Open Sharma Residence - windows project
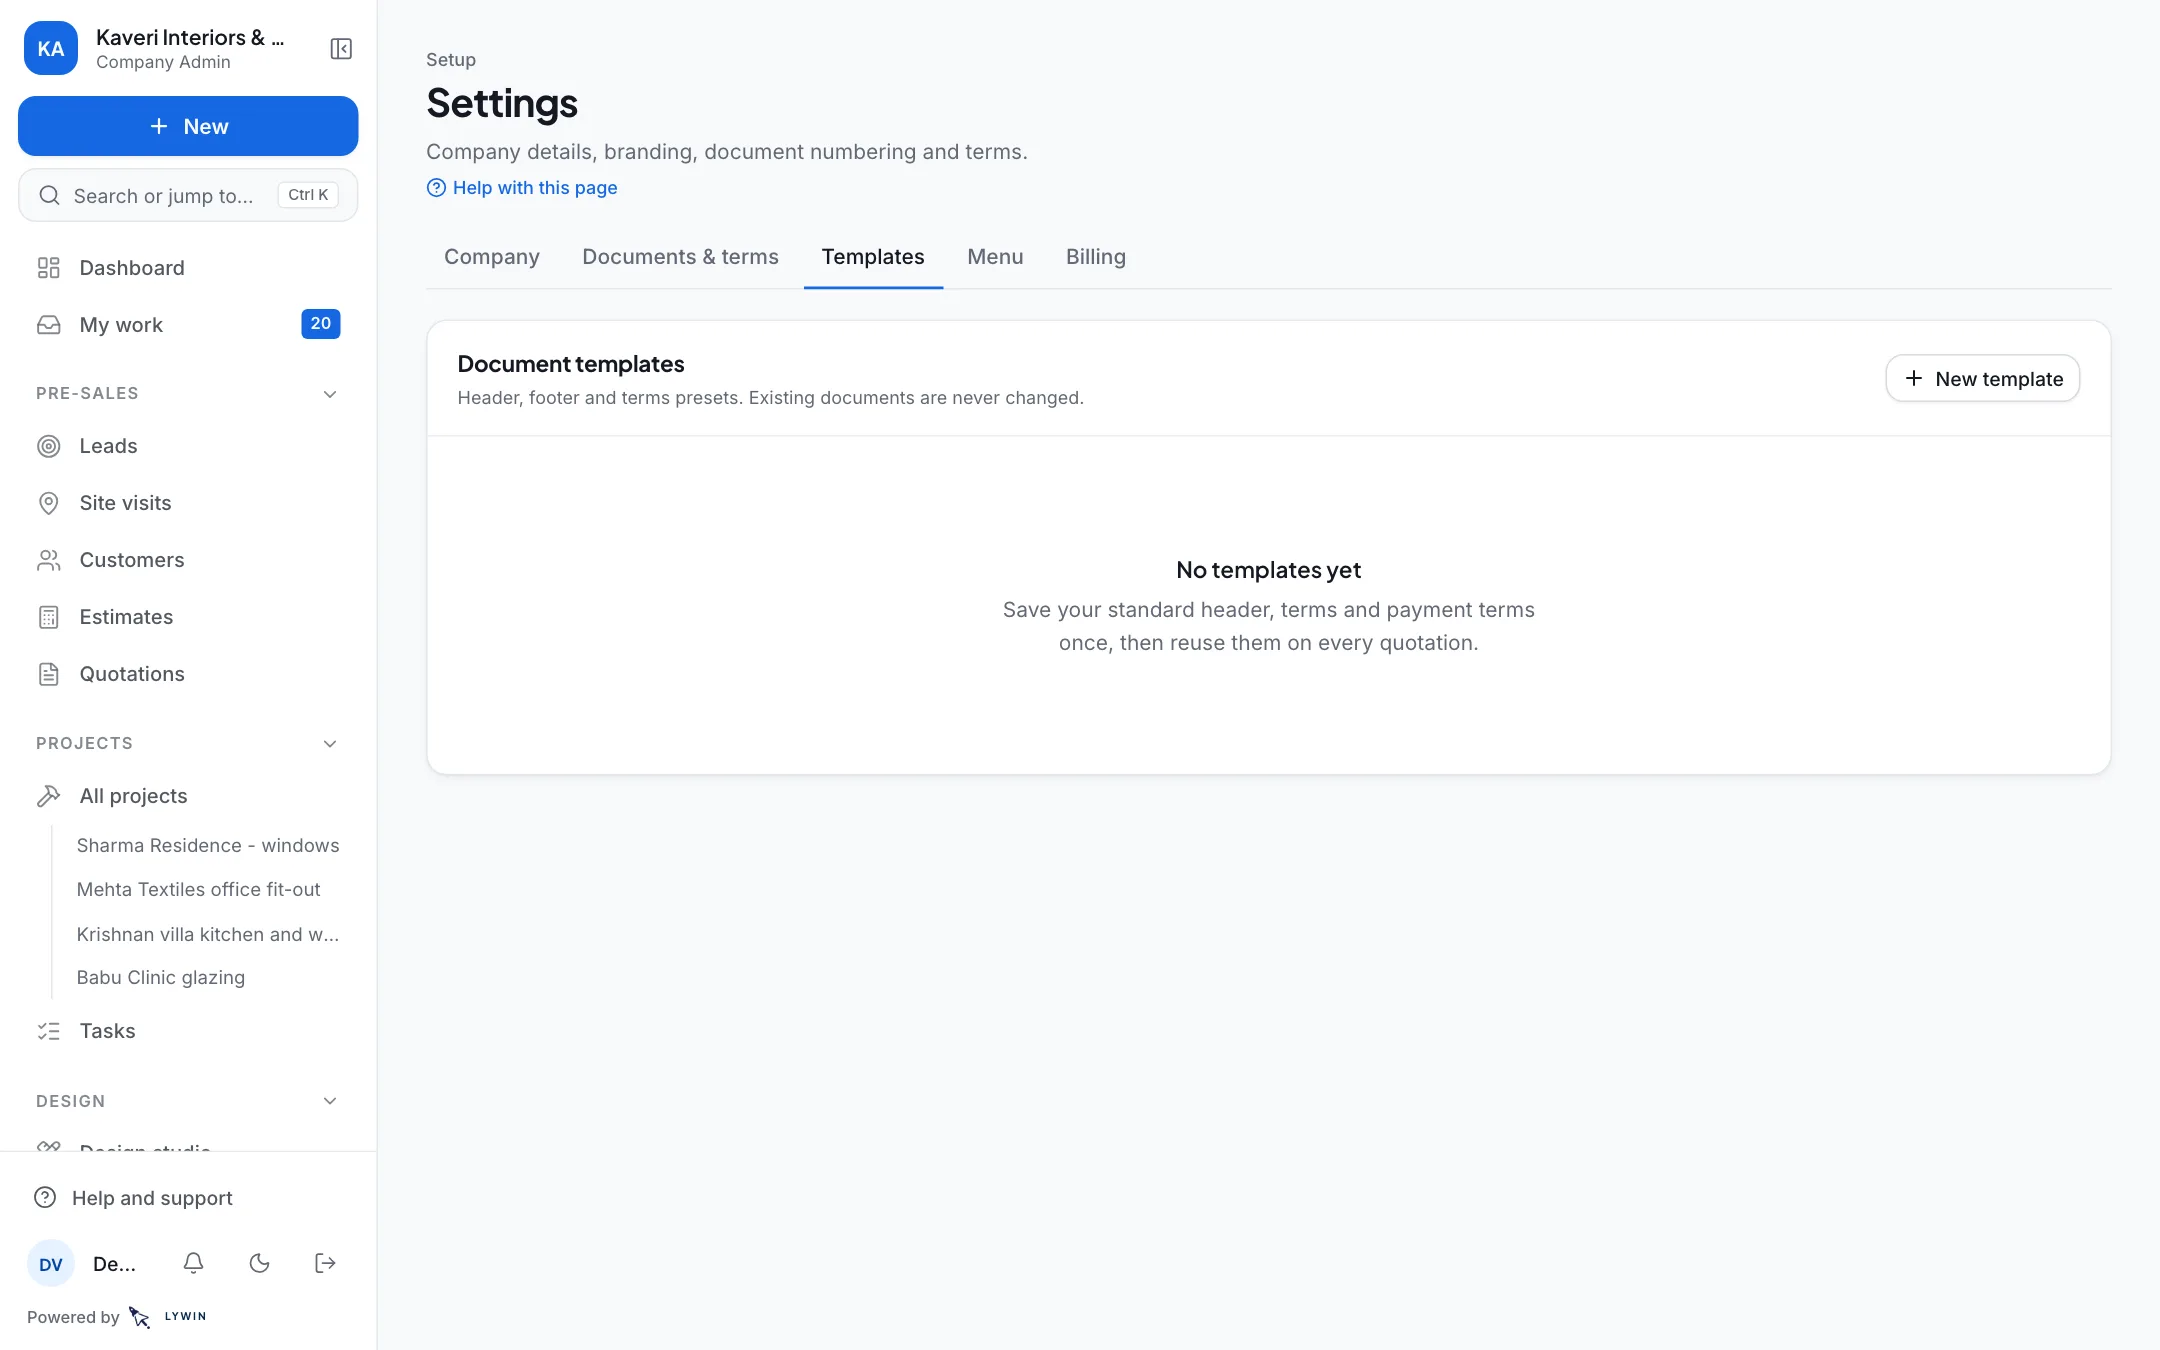2160x1350 pixels. pyautogui.click(x=208, y=846)
